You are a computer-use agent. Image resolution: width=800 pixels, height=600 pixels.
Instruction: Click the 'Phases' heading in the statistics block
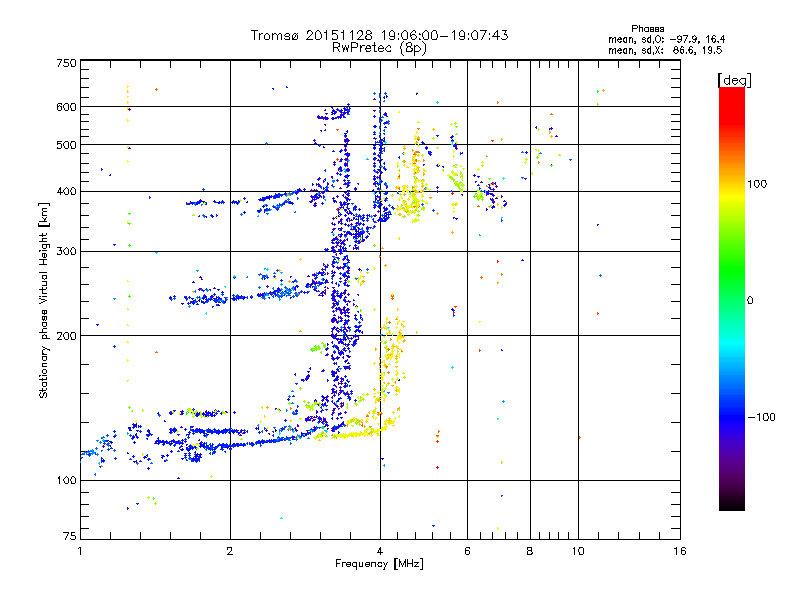[647, 29]
